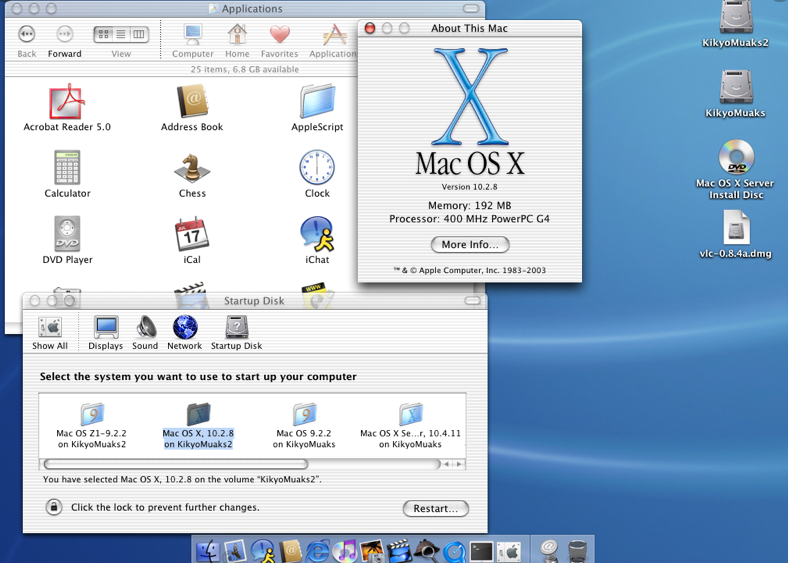
Task: Click the scroll-right arrow in startup list
Action: tap(458, 464)
